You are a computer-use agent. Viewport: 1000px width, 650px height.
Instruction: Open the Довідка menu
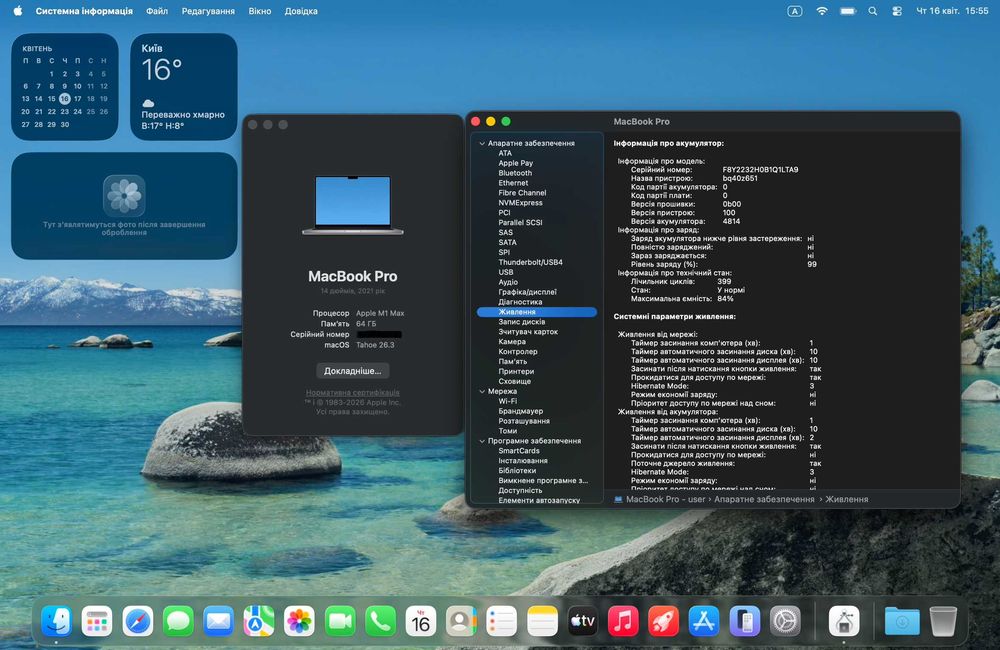click(x=301, y=11)
